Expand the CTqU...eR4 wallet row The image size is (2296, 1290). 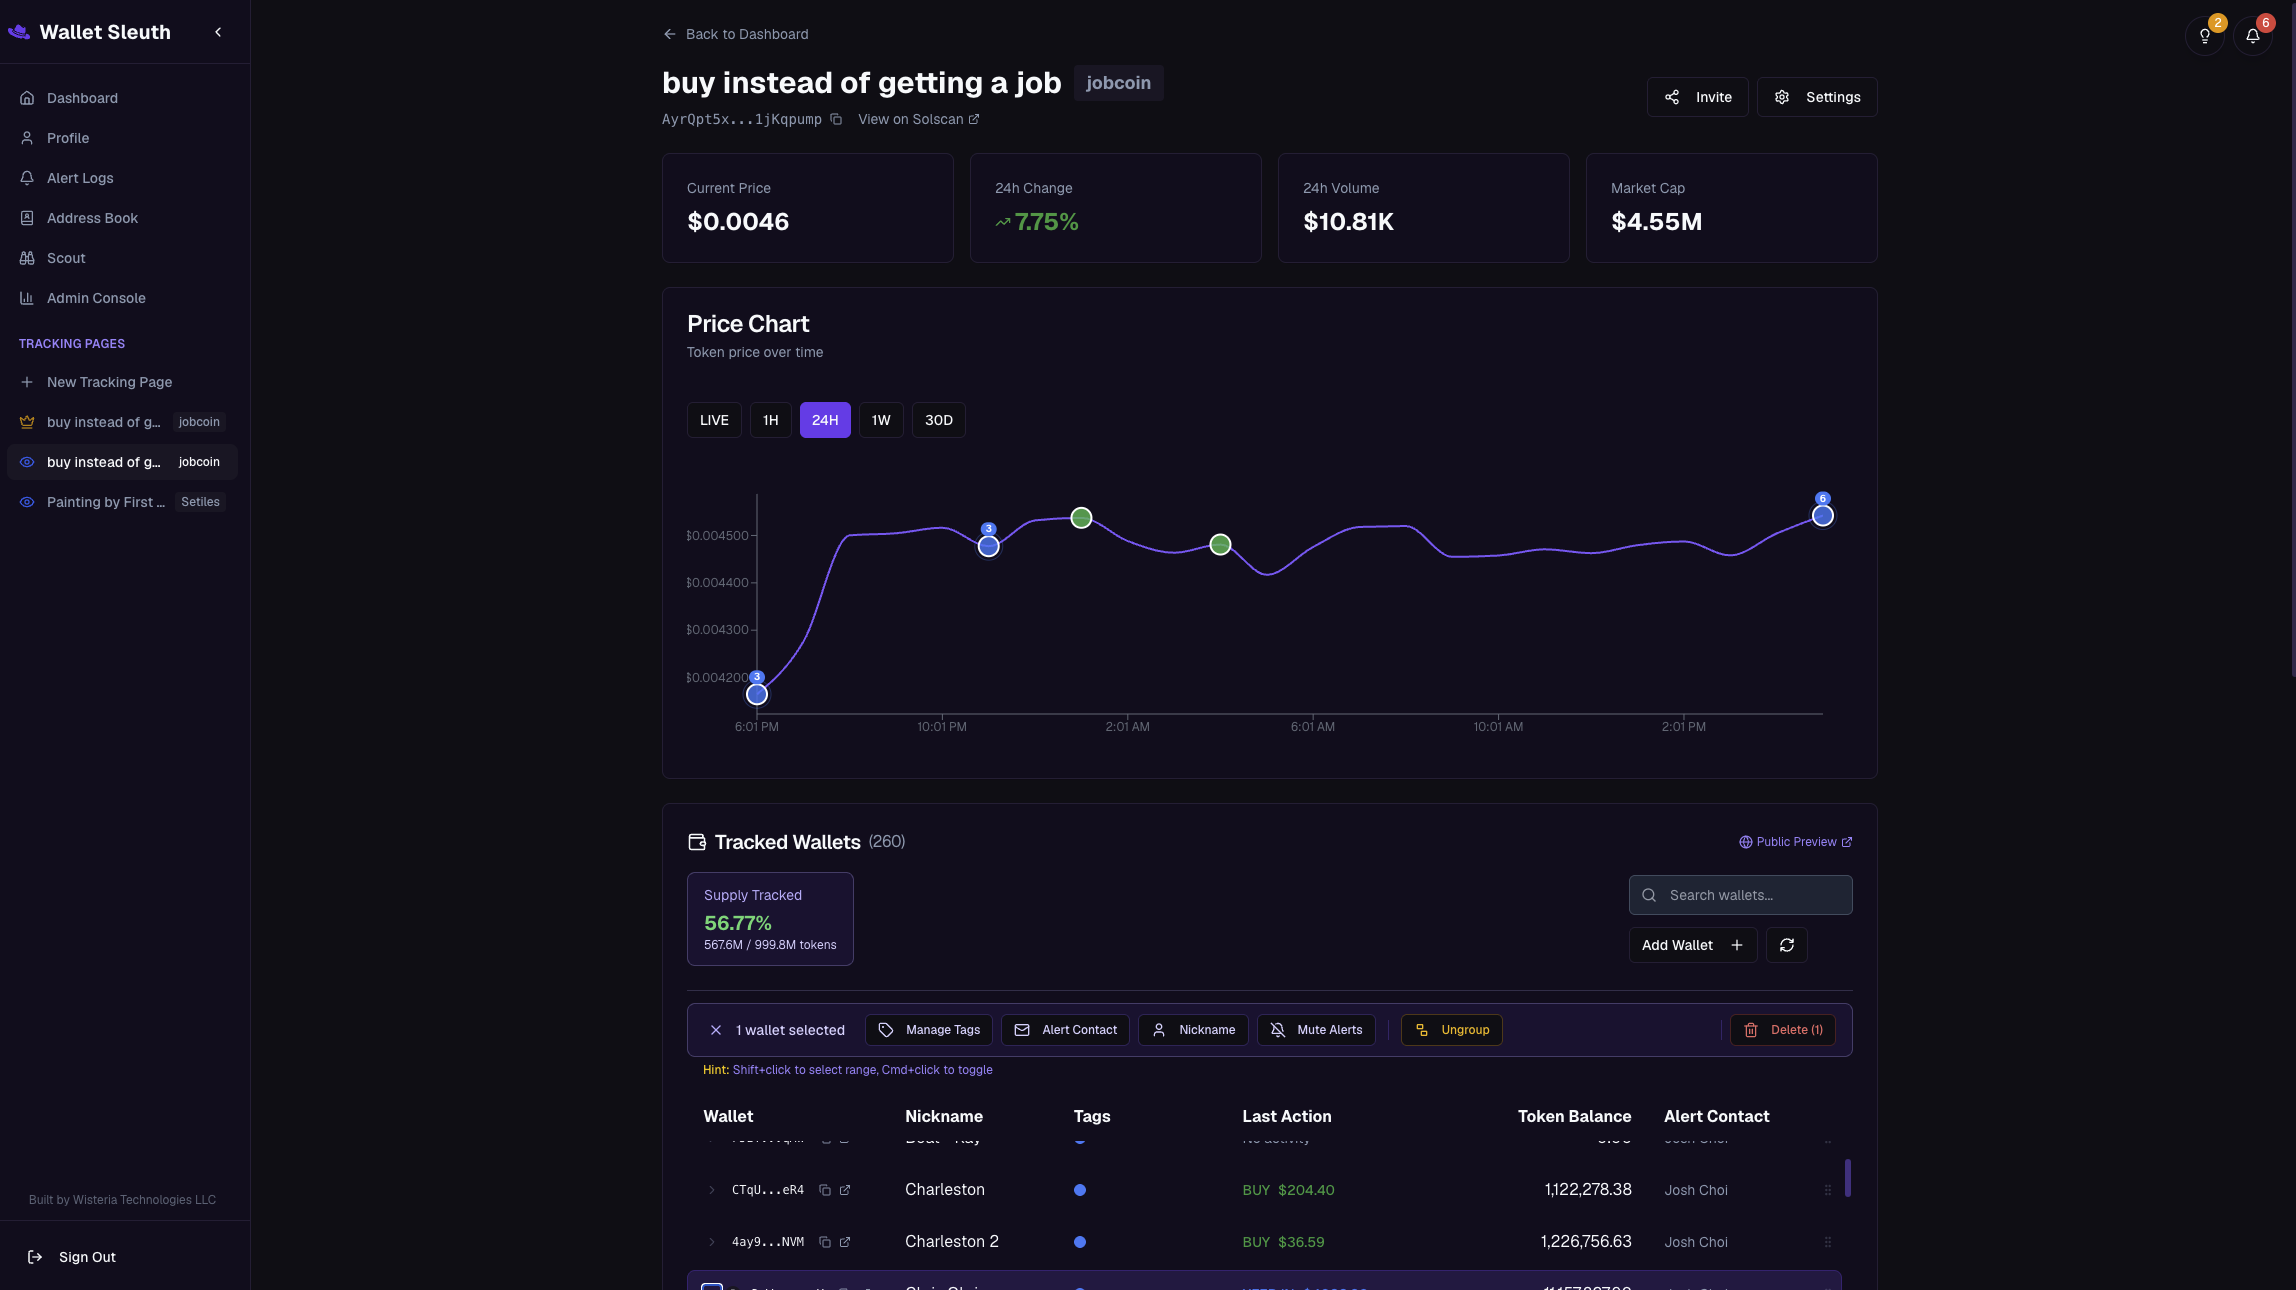pos(712,1190)
